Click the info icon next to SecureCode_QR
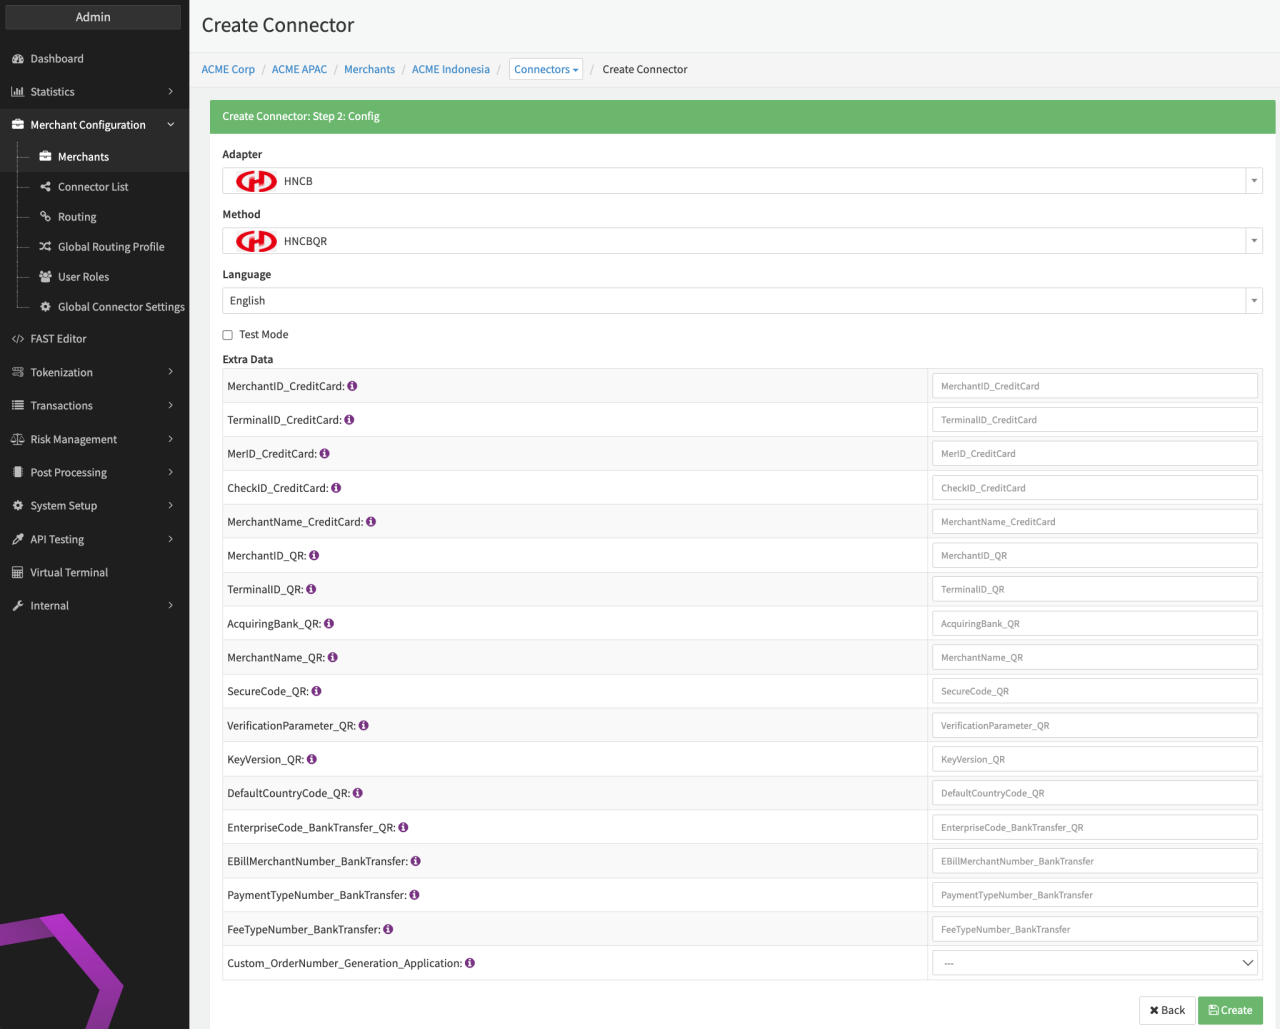 click(x=316, y=691)
